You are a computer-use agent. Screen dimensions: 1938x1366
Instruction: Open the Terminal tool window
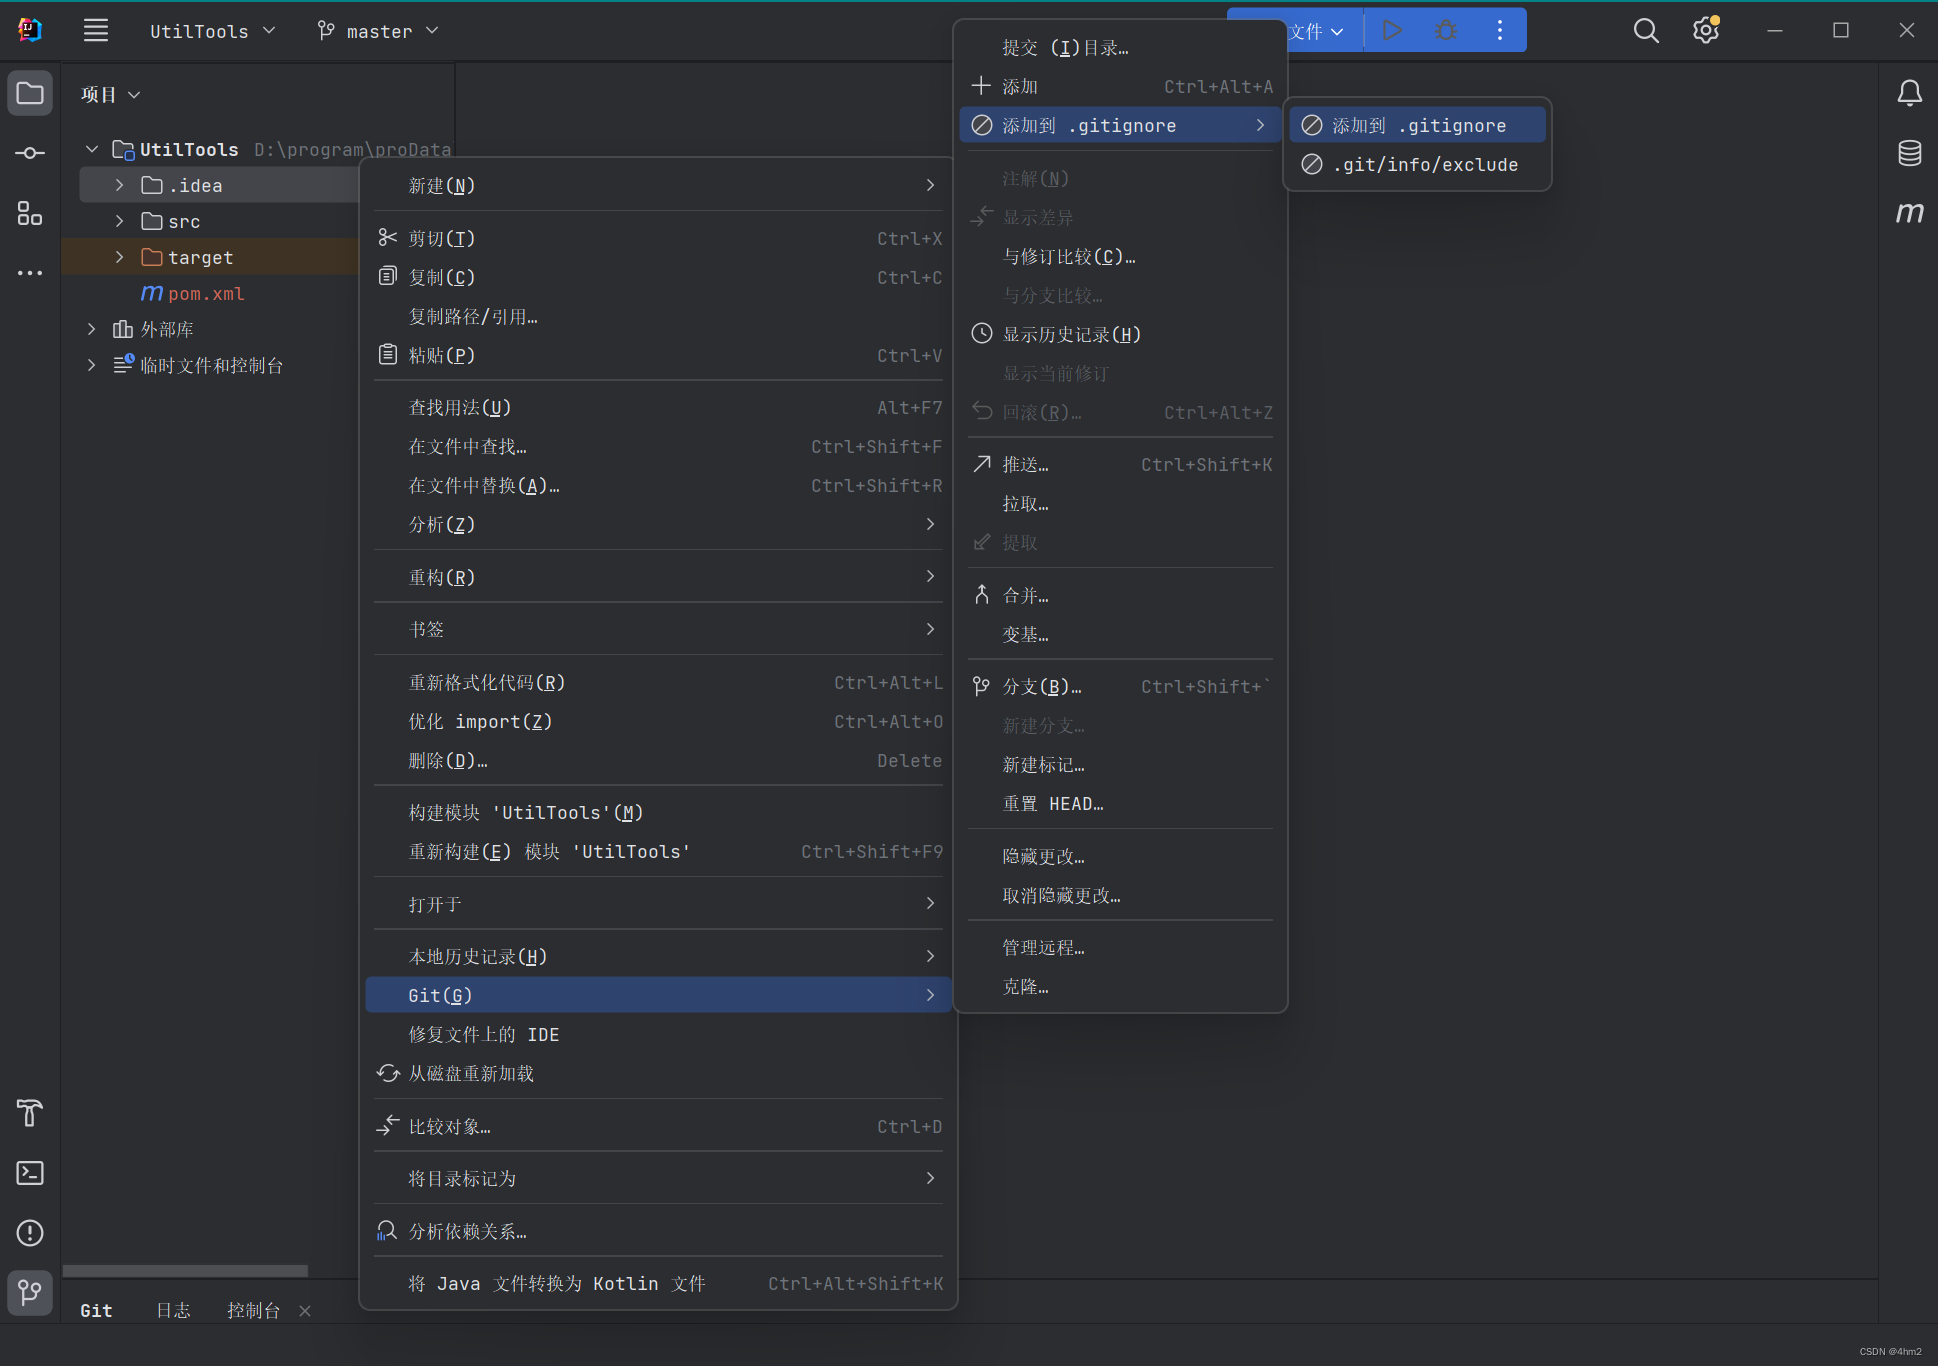coord(30,1173)
